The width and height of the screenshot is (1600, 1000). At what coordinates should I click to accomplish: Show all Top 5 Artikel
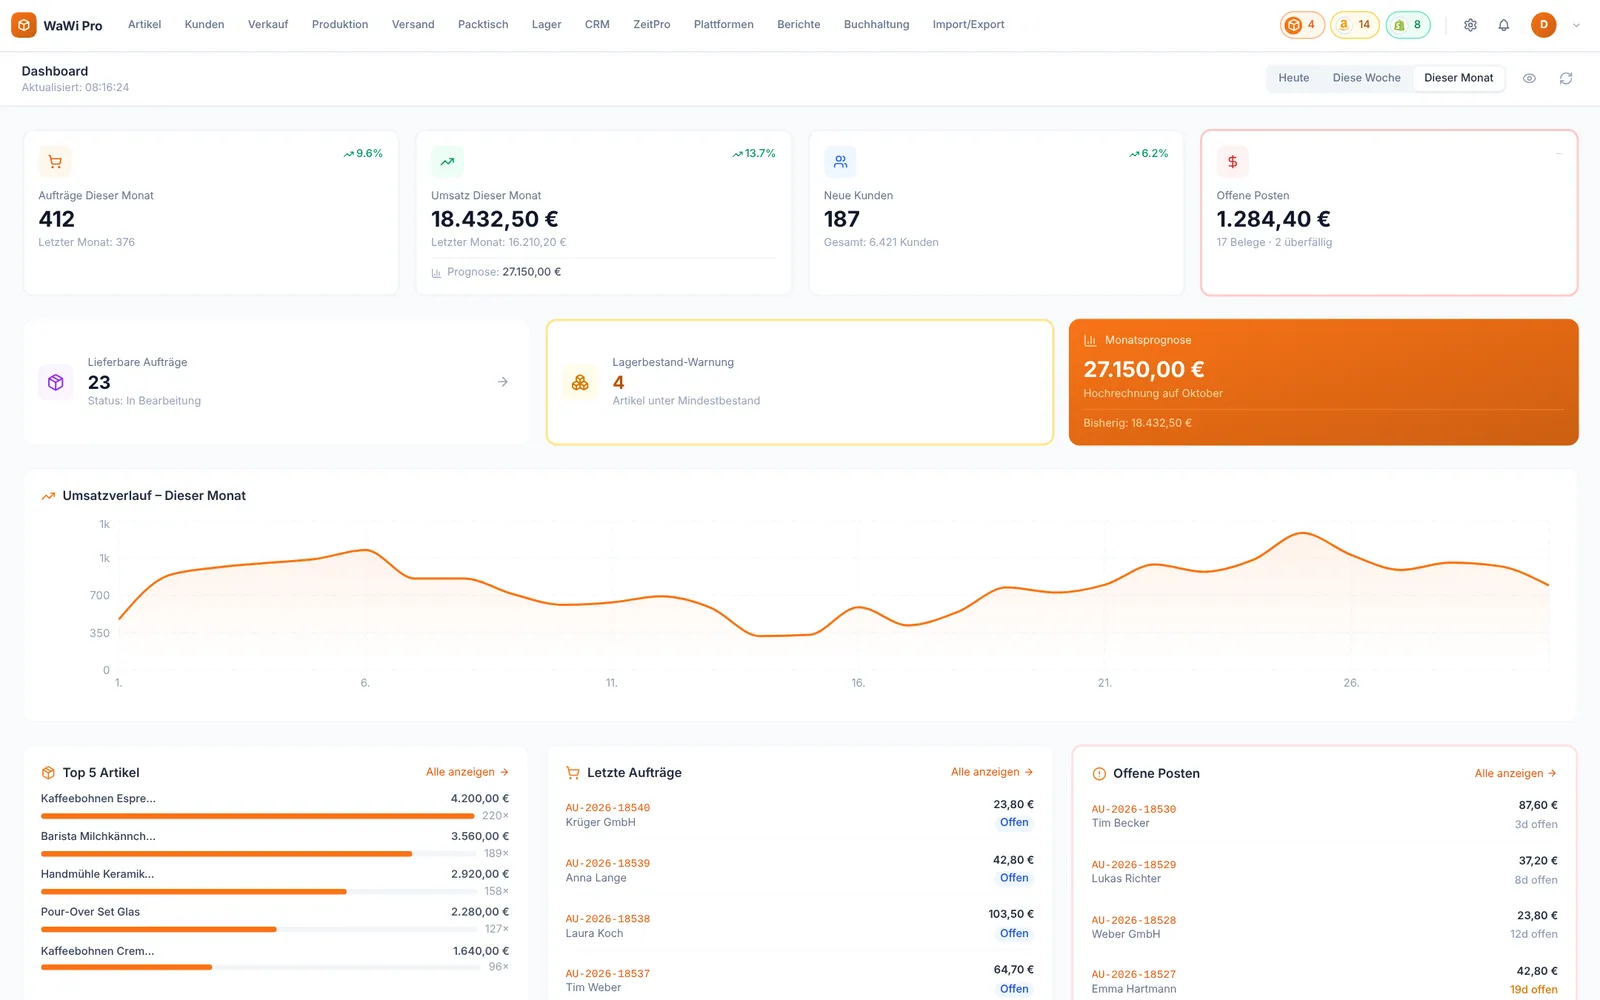pyautogui.click(x=467, y=772)
